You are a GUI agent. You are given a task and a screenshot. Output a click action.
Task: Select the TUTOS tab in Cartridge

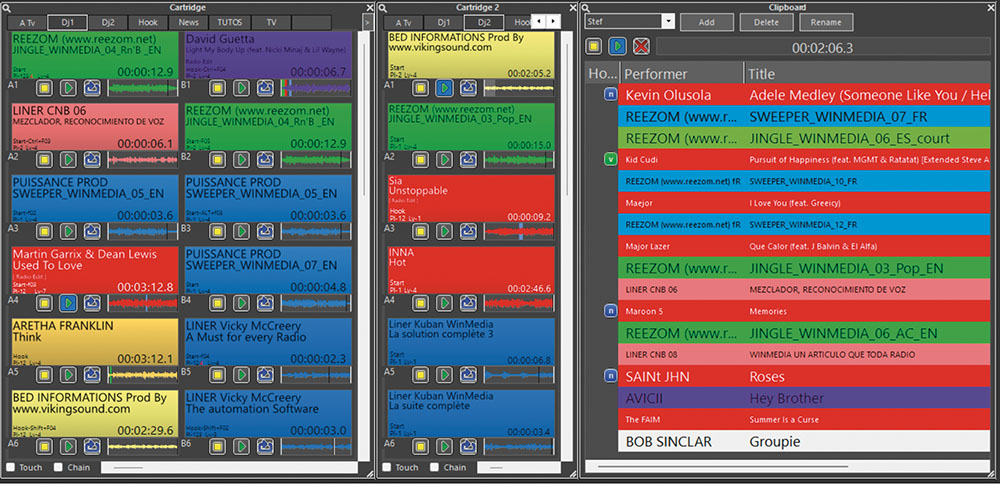227,21
